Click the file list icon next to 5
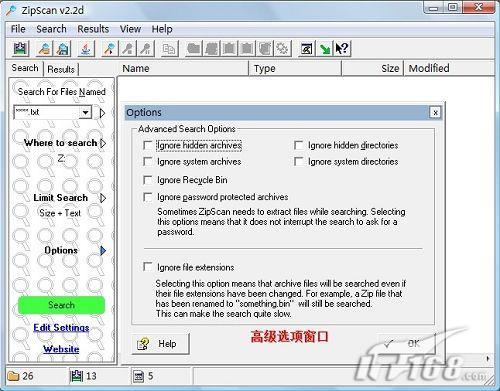Viewport: 500px width, 391px height. (x=138, y=376)
